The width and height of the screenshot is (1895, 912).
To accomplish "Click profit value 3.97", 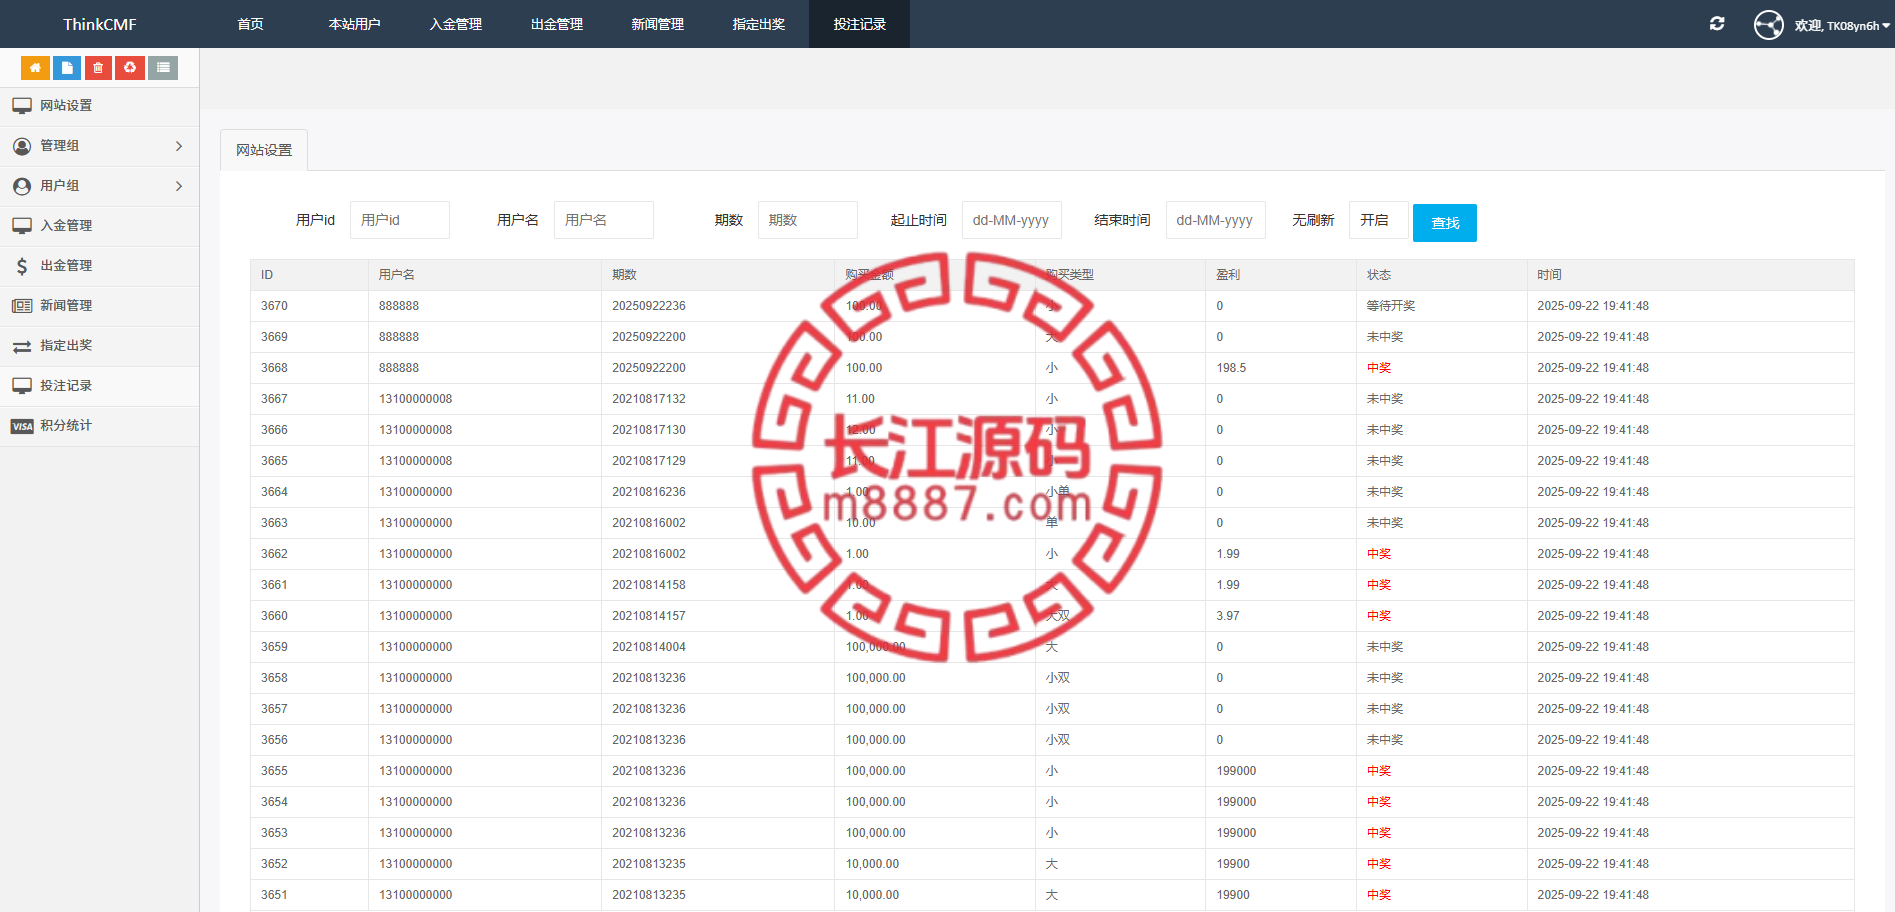I will point(1228,616).
